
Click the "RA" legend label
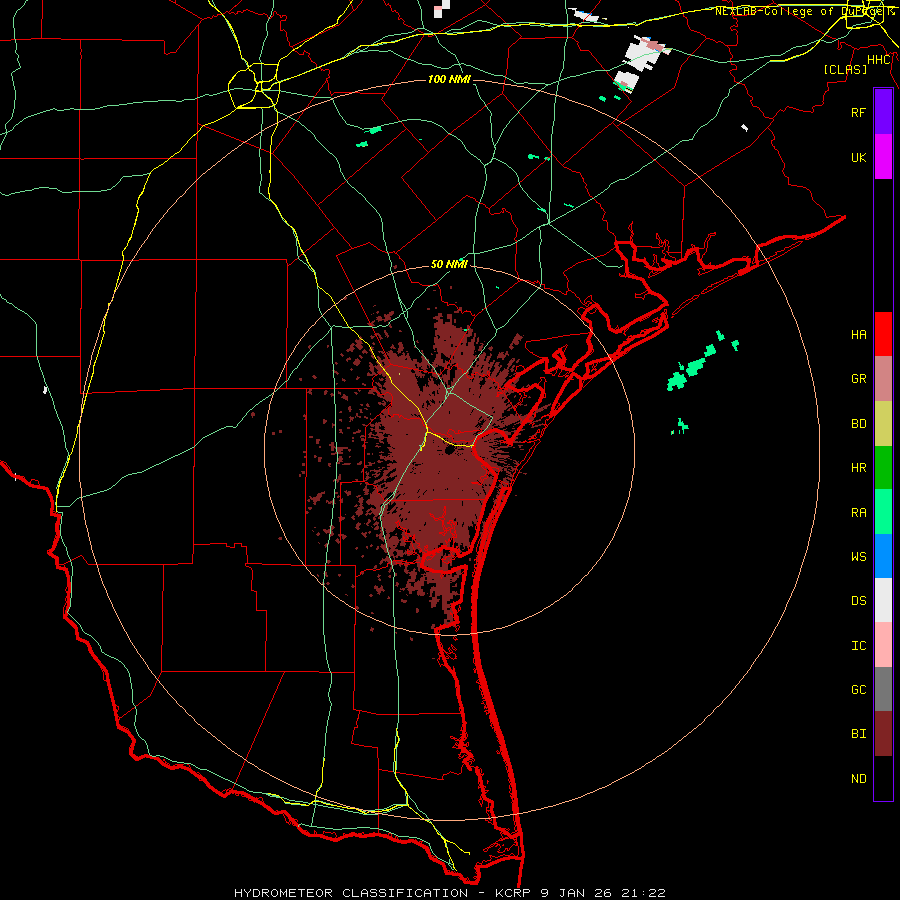tap(858, 512)
